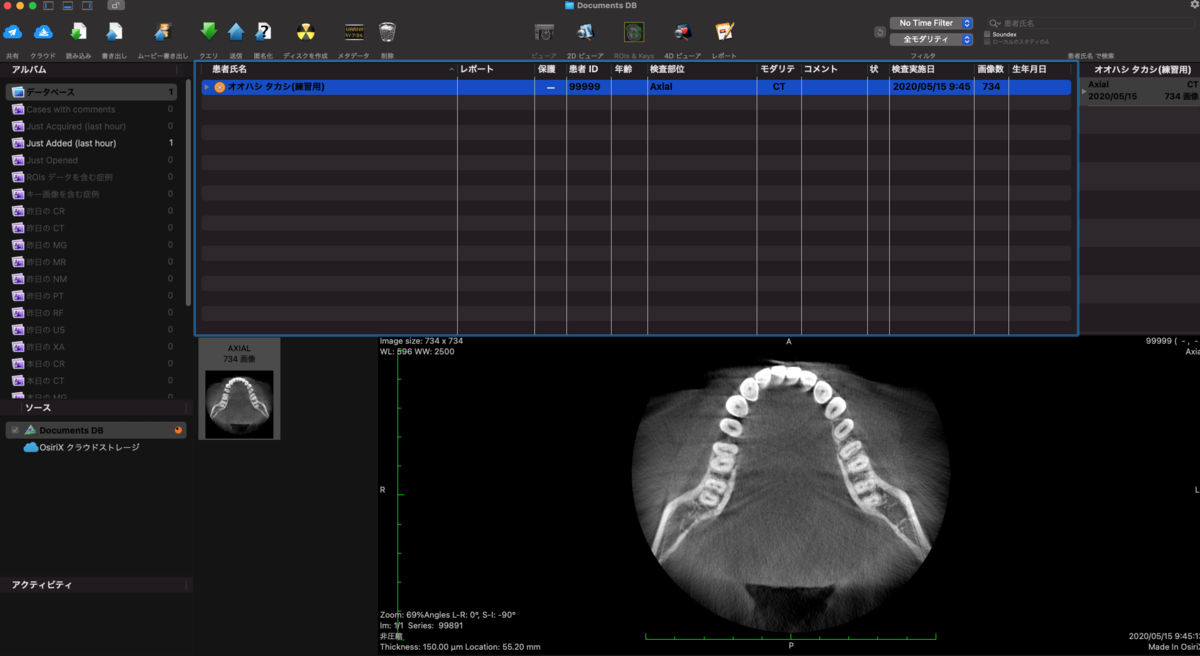1200x656 pixels.
Task: Open the 全モダリティ modality dropdown
Action: (931, 39)
